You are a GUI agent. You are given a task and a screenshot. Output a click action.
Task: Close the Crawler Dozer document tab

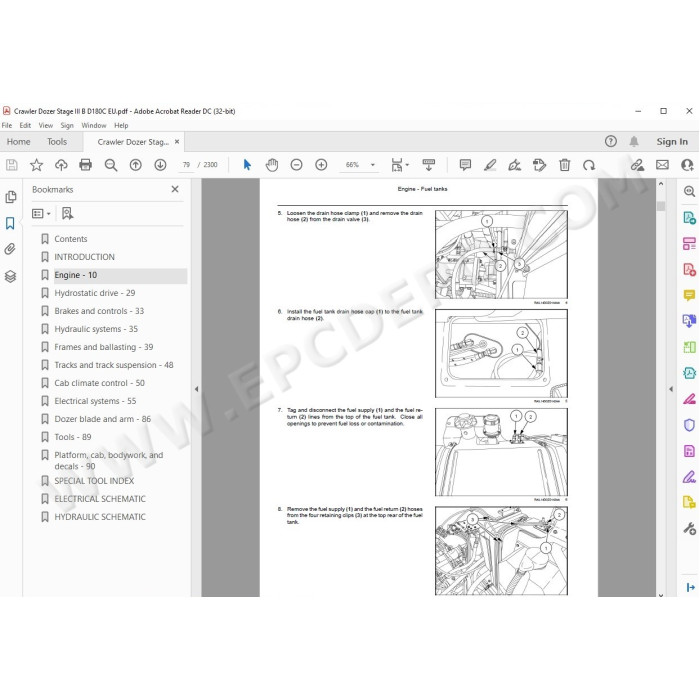[x=177, y=142]
